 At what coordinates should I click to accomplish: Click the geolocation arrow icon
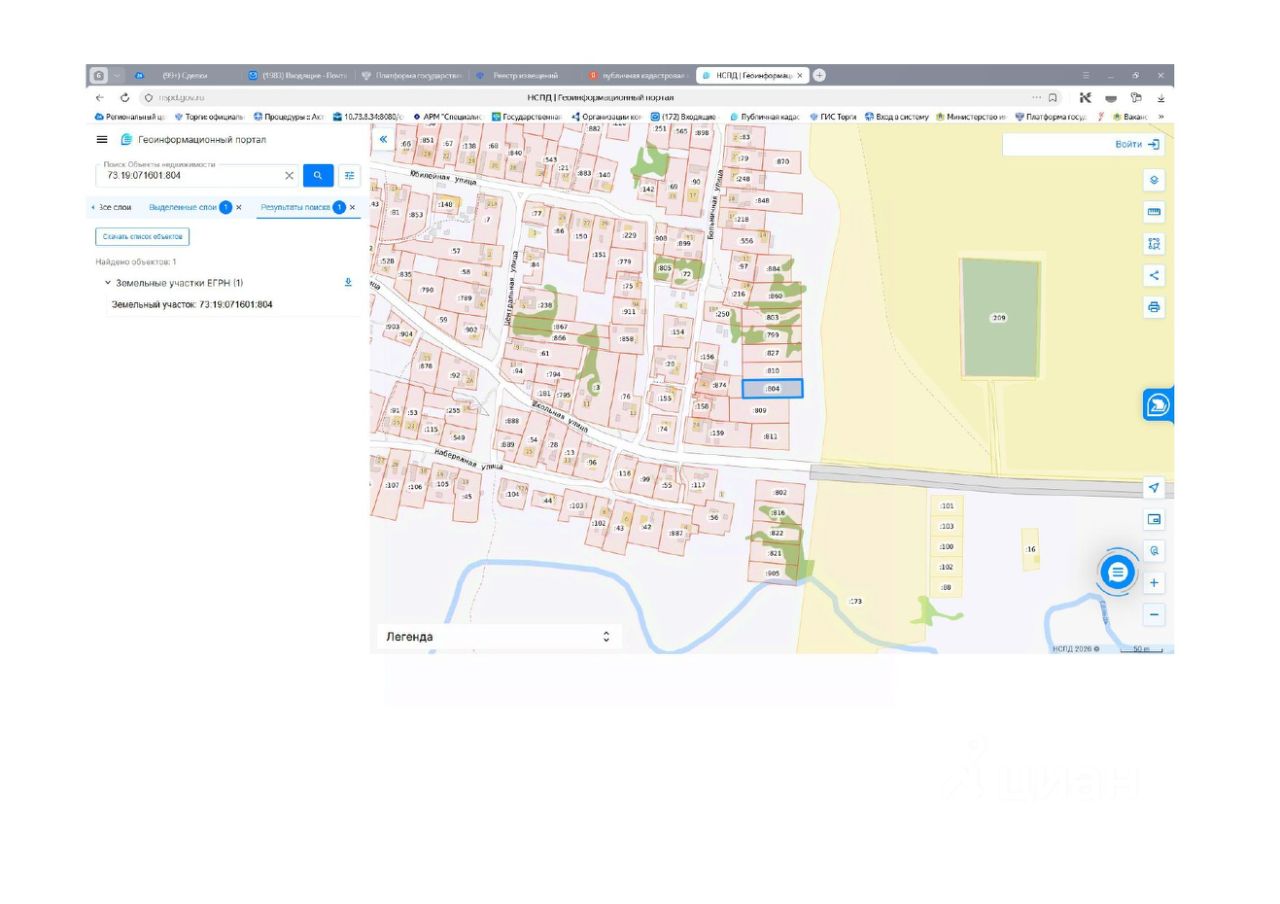pyautogui.click(x=1154, y=487)
